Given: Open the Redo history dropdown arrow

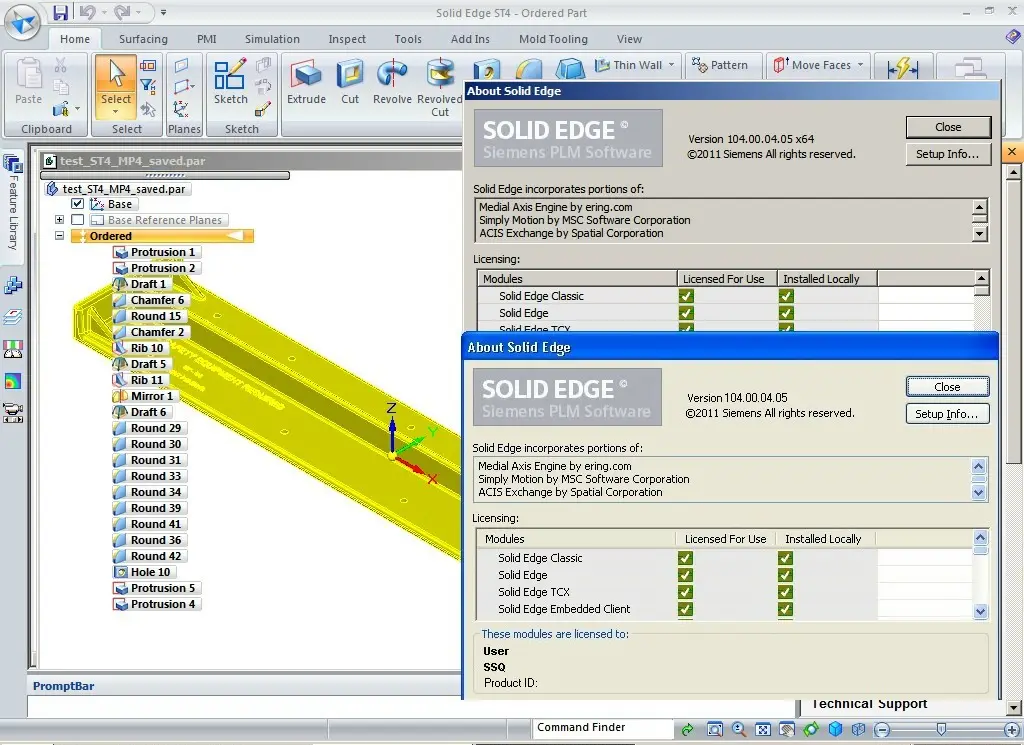Looking at the screenshot, I should 138,12.
